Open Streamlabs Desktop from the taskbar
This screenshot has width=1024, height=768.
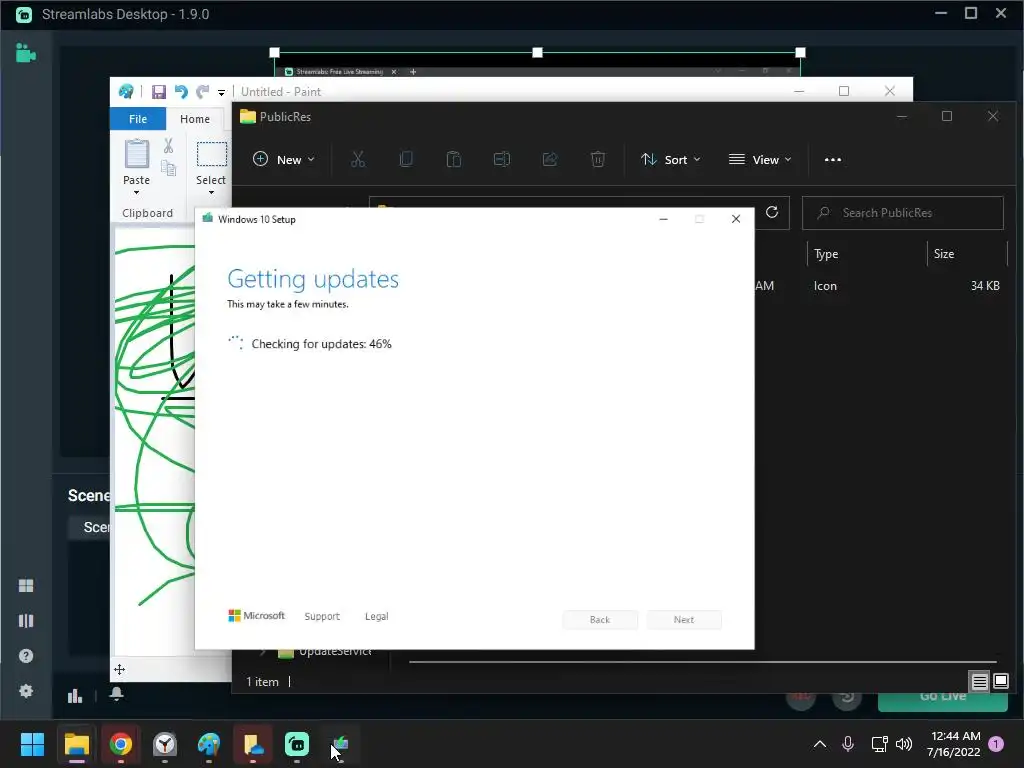click(297, 744)
